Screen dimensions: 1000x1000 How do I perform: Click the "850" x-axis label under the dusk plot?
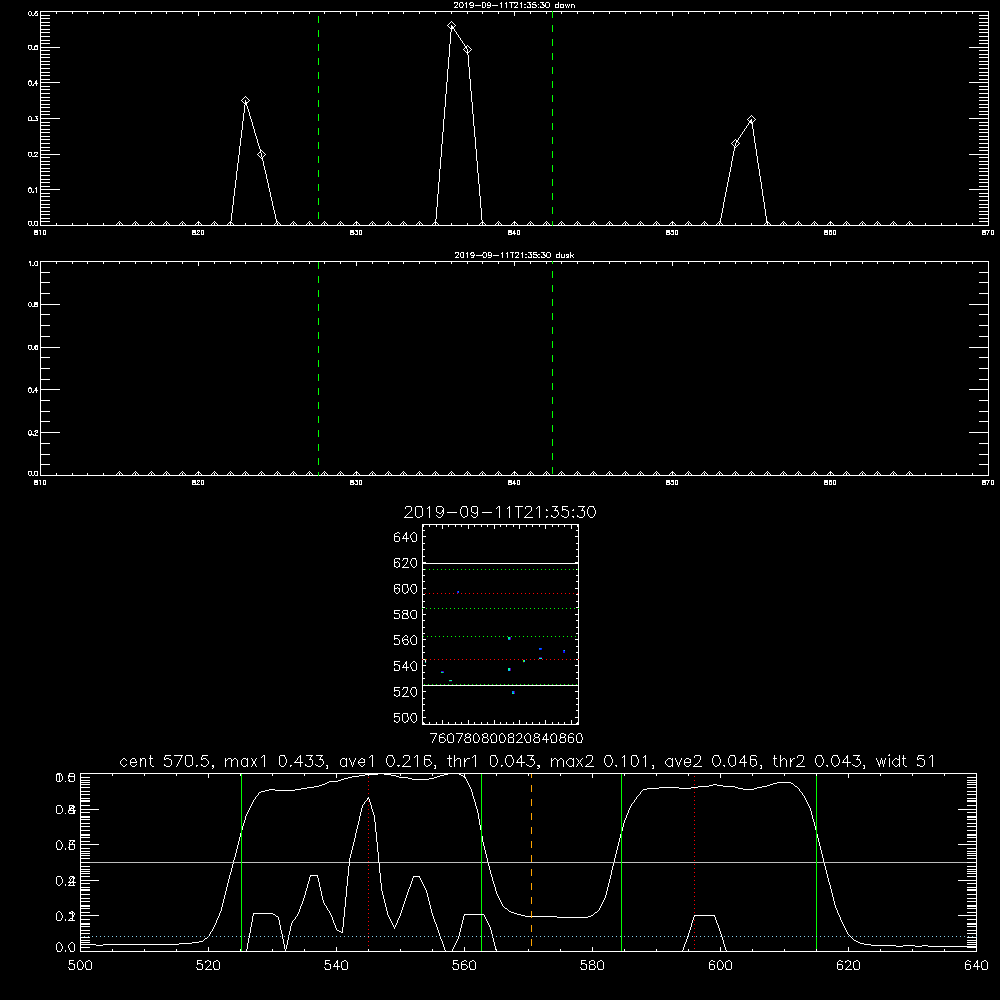[672, 483]
